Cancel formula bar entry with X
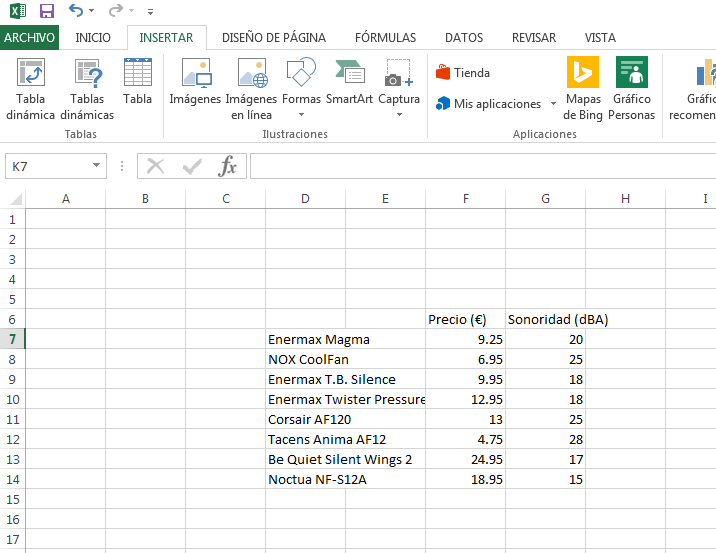Viewport: 716px width, 553px height. coord(155,166)
